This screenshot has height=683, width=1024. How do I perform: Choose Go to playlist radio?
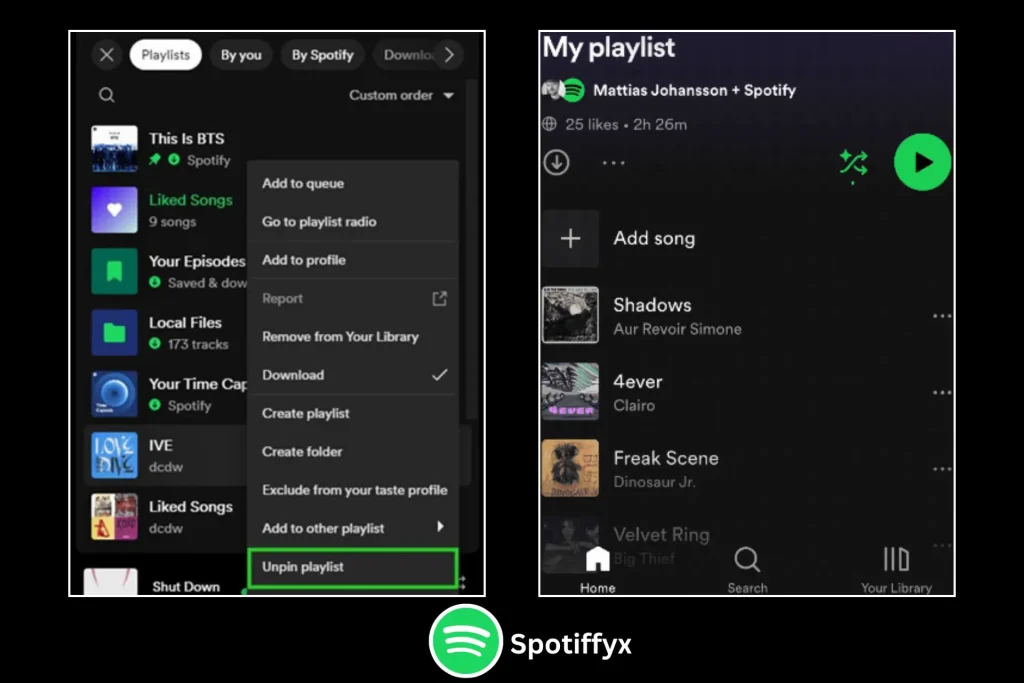coord(353,222)
